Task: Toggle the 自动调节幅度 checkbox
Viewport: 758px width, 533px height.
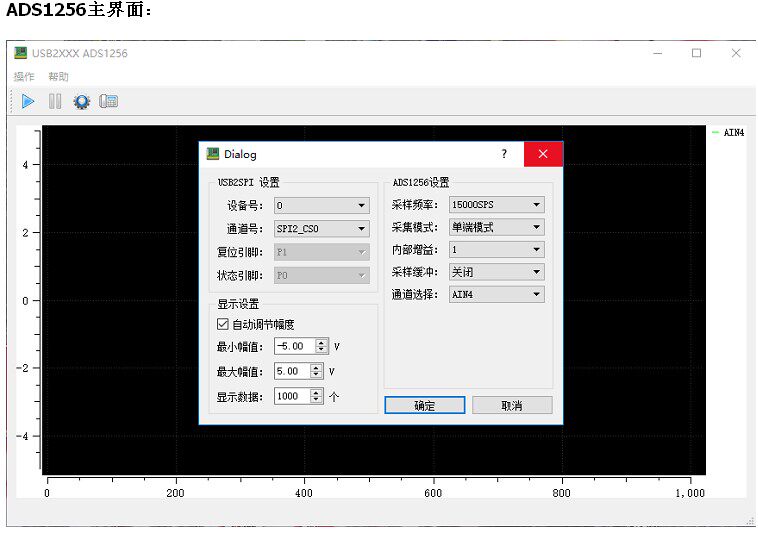Action: [222, 324]
